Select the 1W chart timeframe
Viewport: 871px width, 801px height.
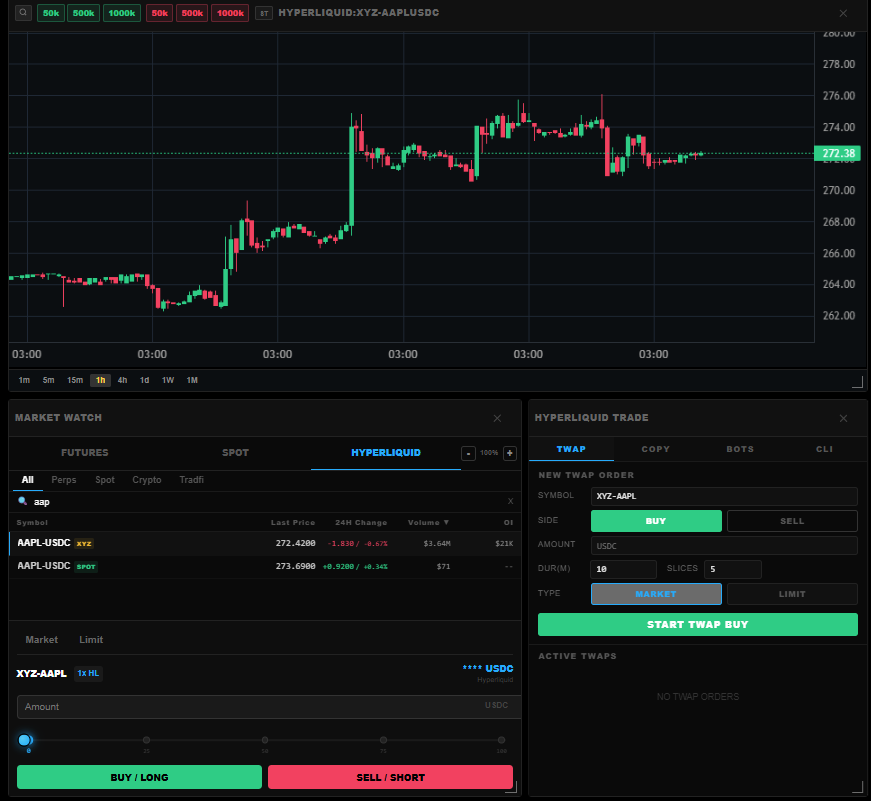click(x=168, y=380)
